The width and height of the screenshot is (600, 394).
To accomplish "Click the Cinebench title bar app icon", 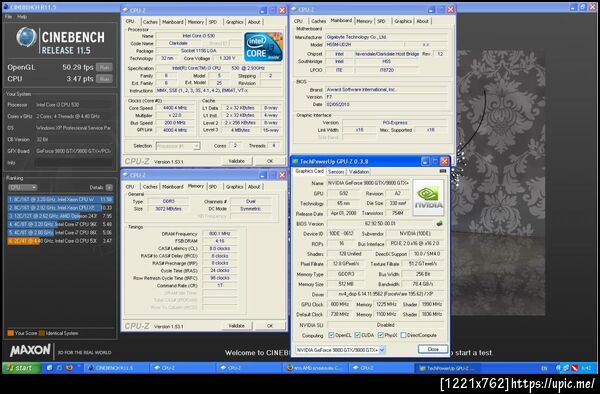I will pyautogui.click(x=5, y=7).
